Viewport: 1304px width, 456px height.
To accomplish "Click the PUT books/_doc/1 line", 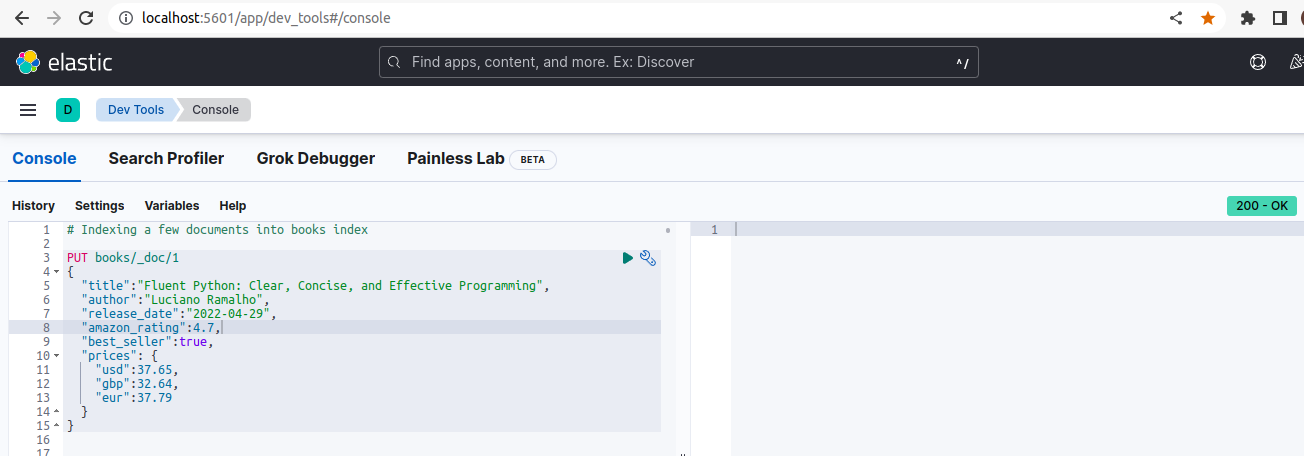I will (123, 258).
